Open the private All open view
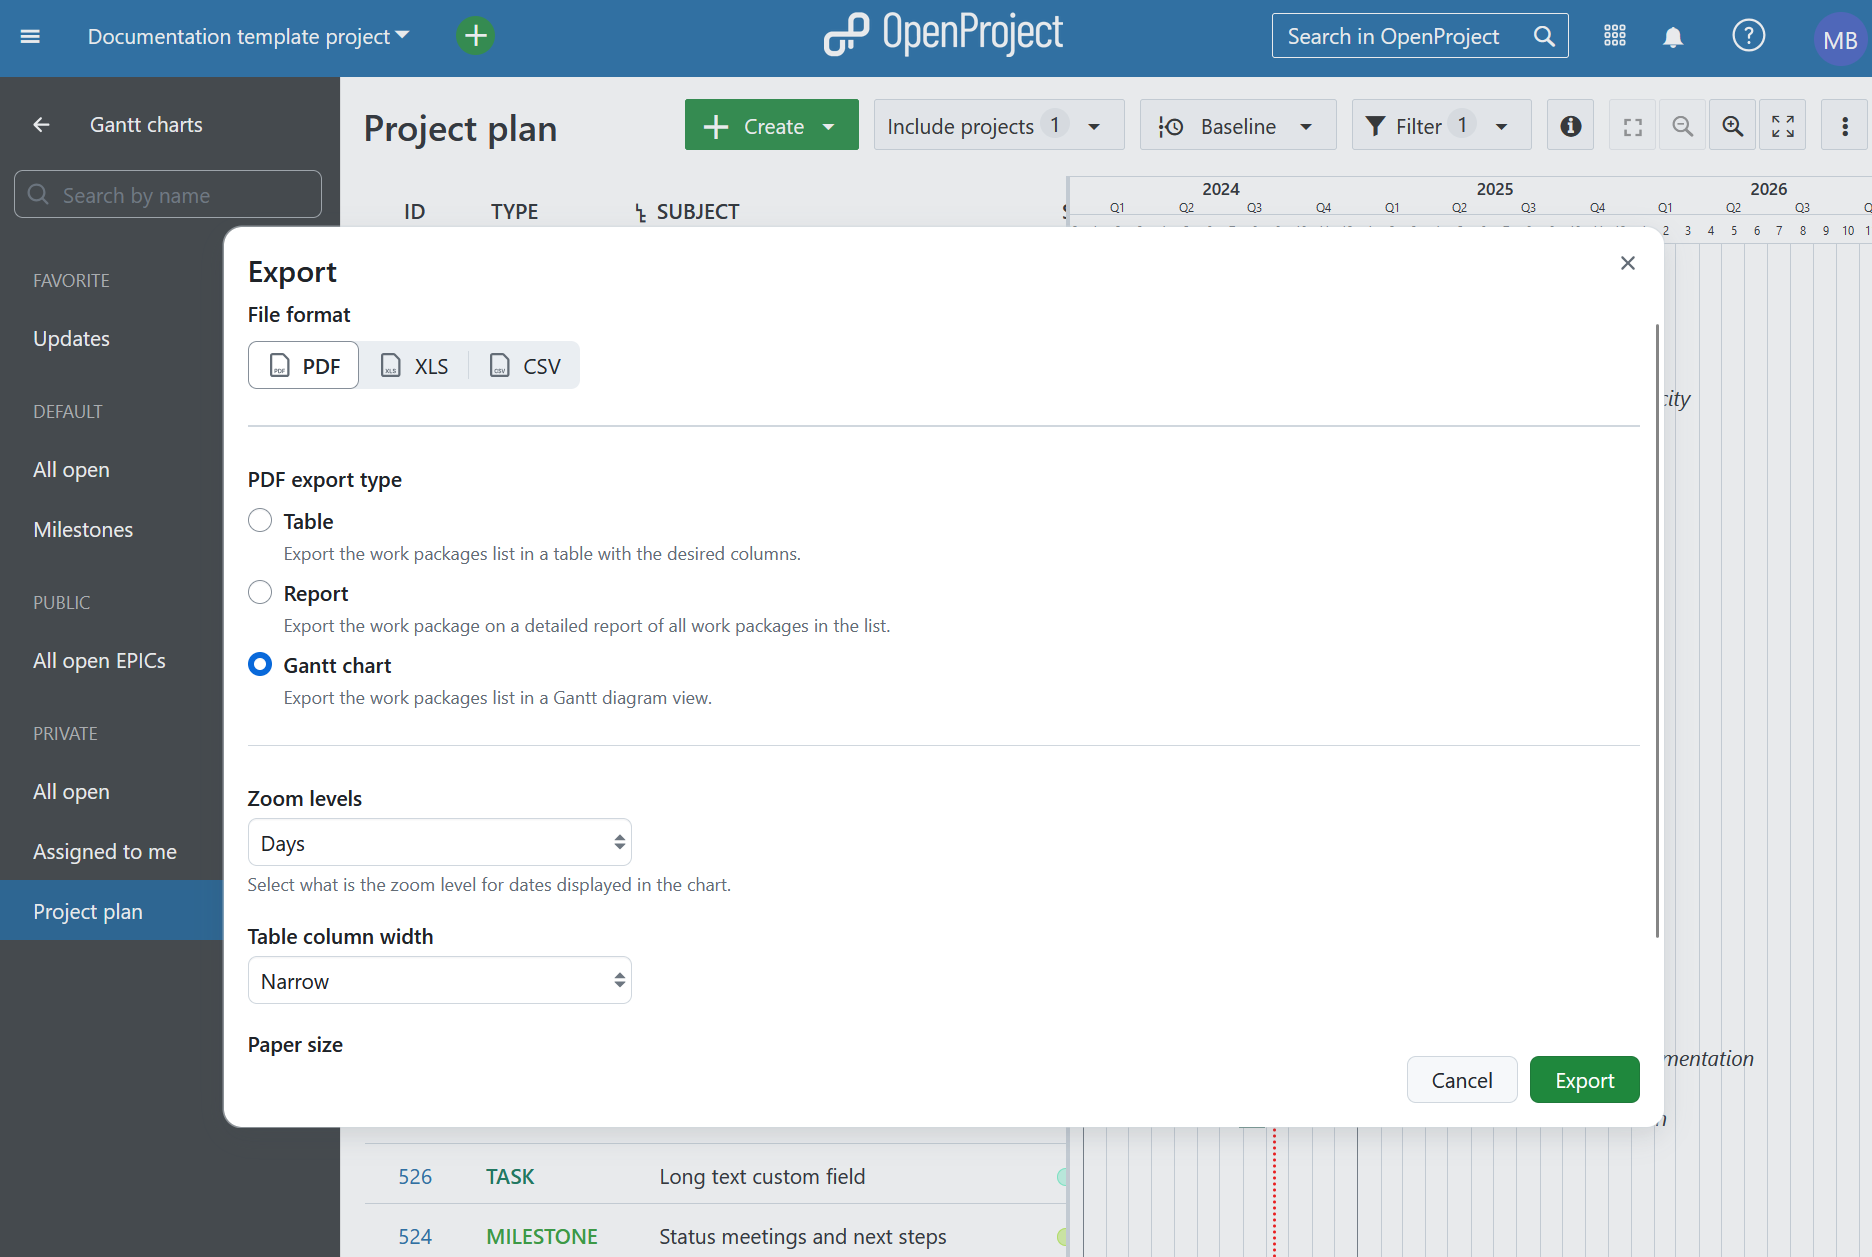The height and width of the screenshot is (1257, 1872). click(72, 792)
